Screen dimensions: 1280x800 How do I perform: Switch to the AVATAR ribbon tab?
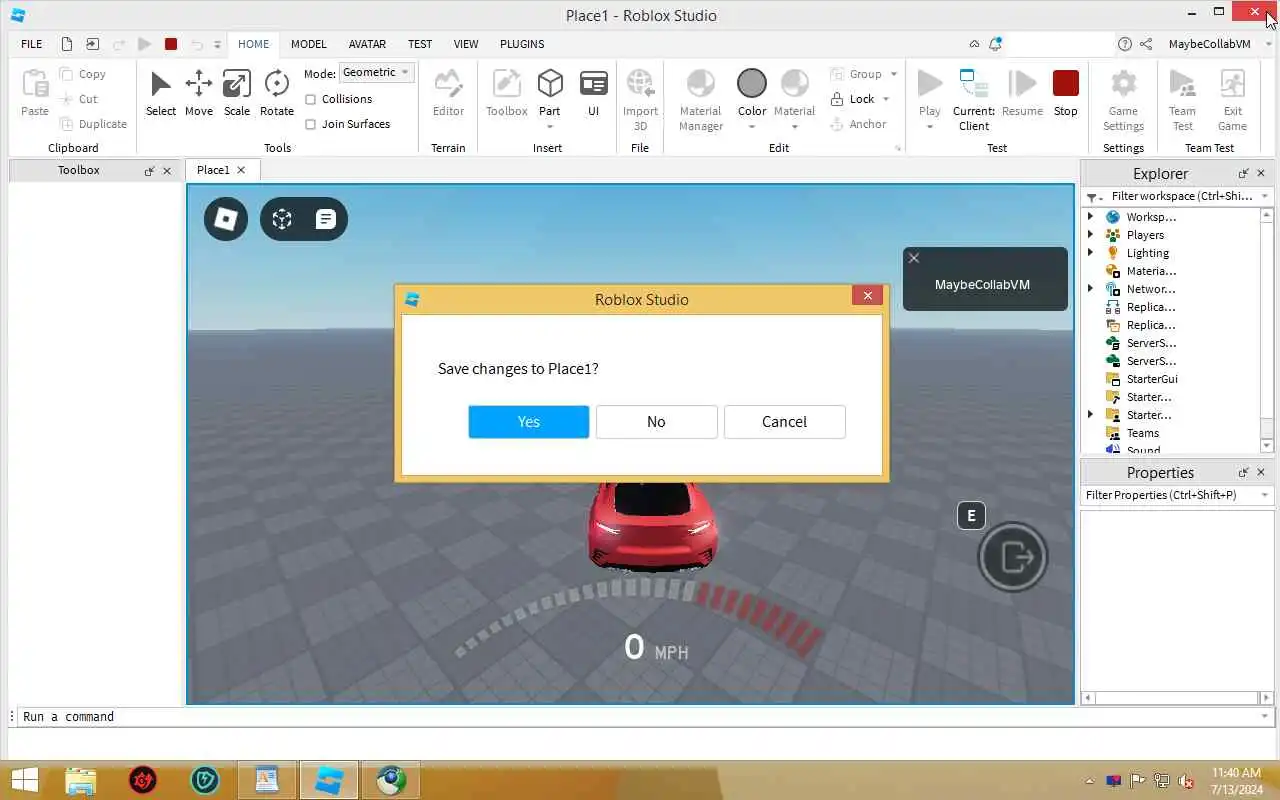367,44
